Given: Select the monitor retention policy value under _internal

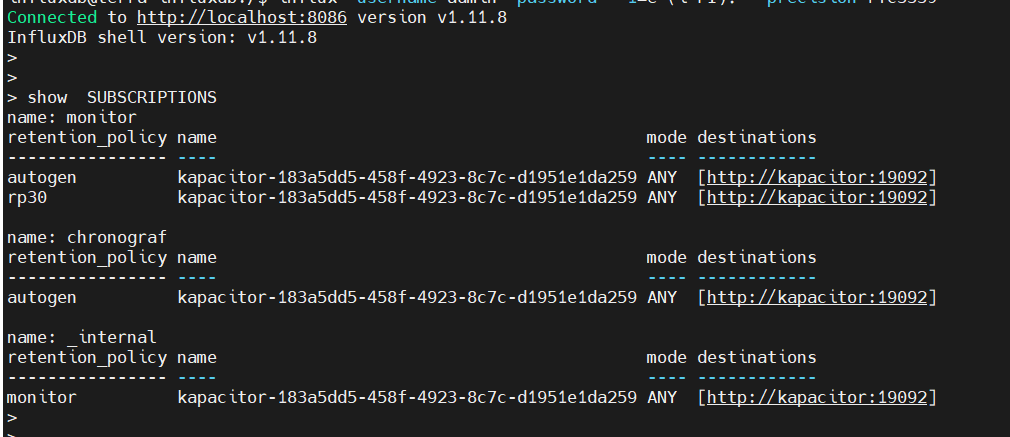Looking at the screenshot, I should pyautogui.click(x=41, y=398).
